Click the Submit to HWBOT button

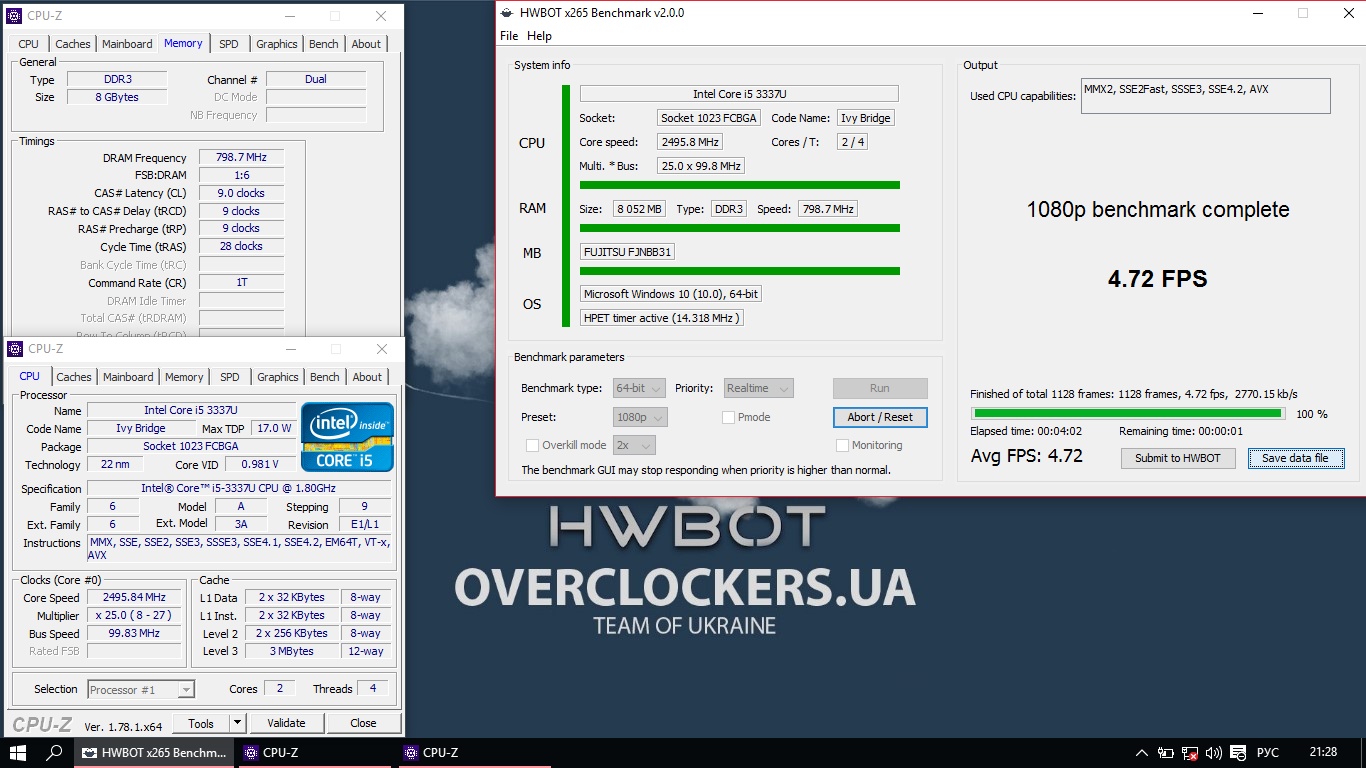pyautogui.click(x=1178, y=458)
